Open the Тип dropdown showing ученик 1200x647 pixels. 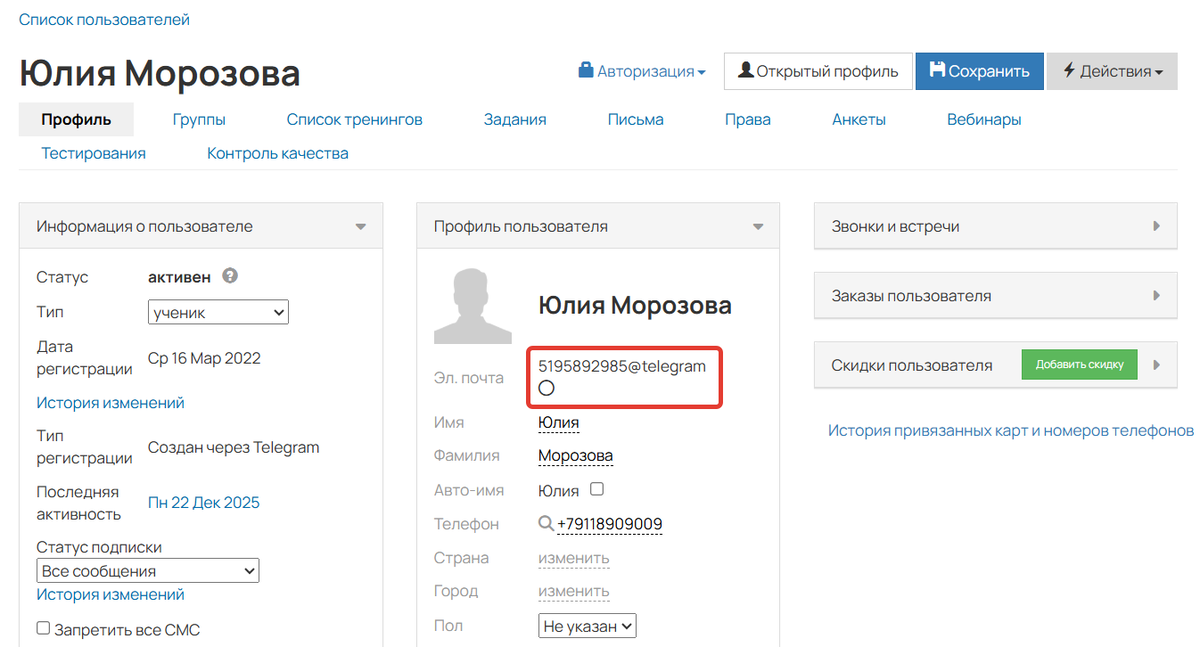[218, 312]
